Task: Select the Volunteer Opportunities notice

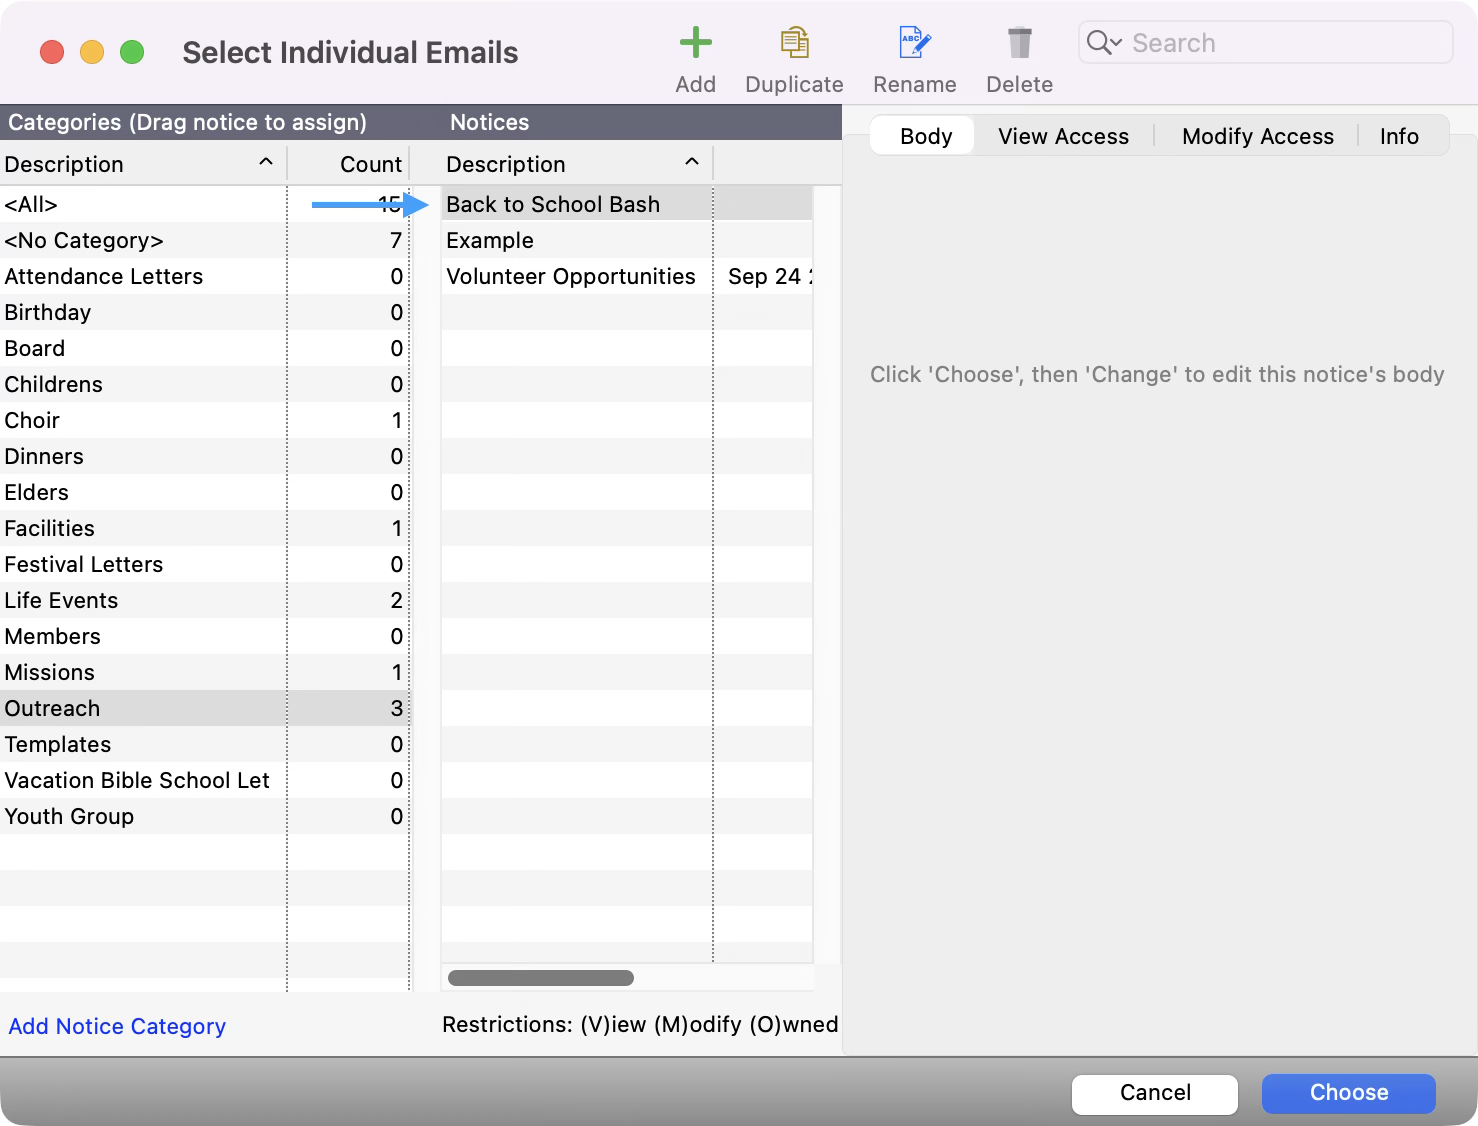Action: (627, 276)
